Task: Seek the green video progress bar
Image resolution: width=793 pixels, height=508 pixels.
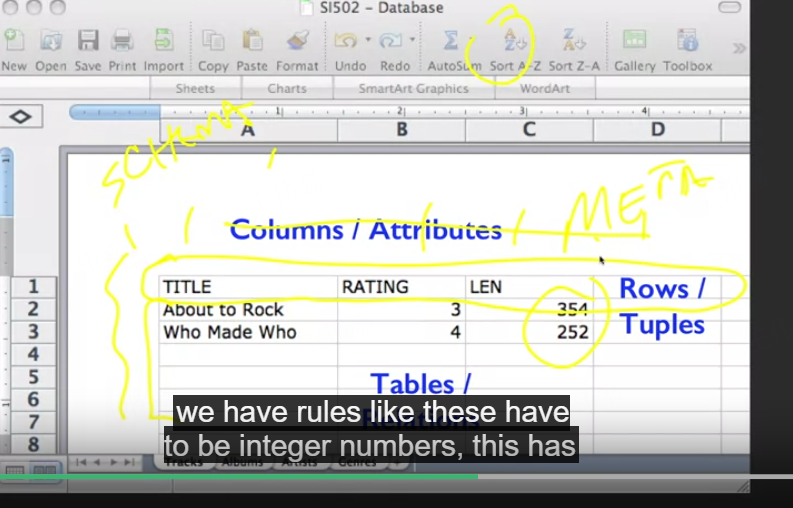Action: click(239, 477)
